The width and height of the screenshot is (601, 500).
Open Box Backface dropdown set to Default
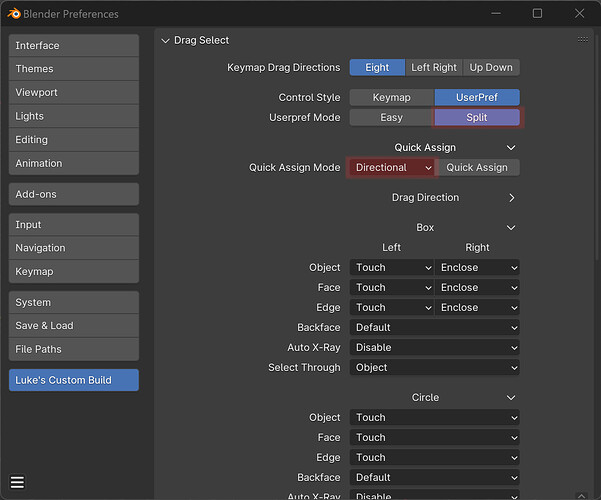[x=435, y=327]
